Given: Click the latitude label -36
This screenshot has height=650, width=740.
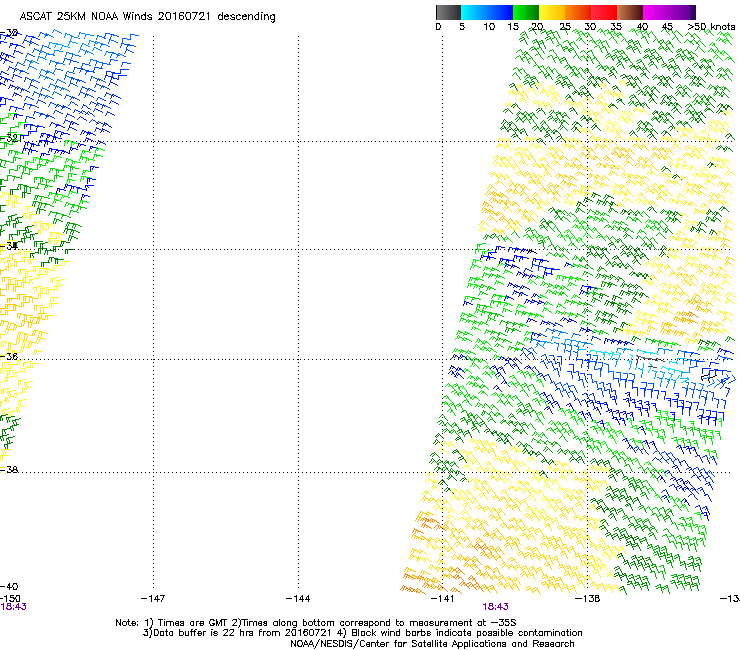Looking at the screenshot, I should point(9,356).
